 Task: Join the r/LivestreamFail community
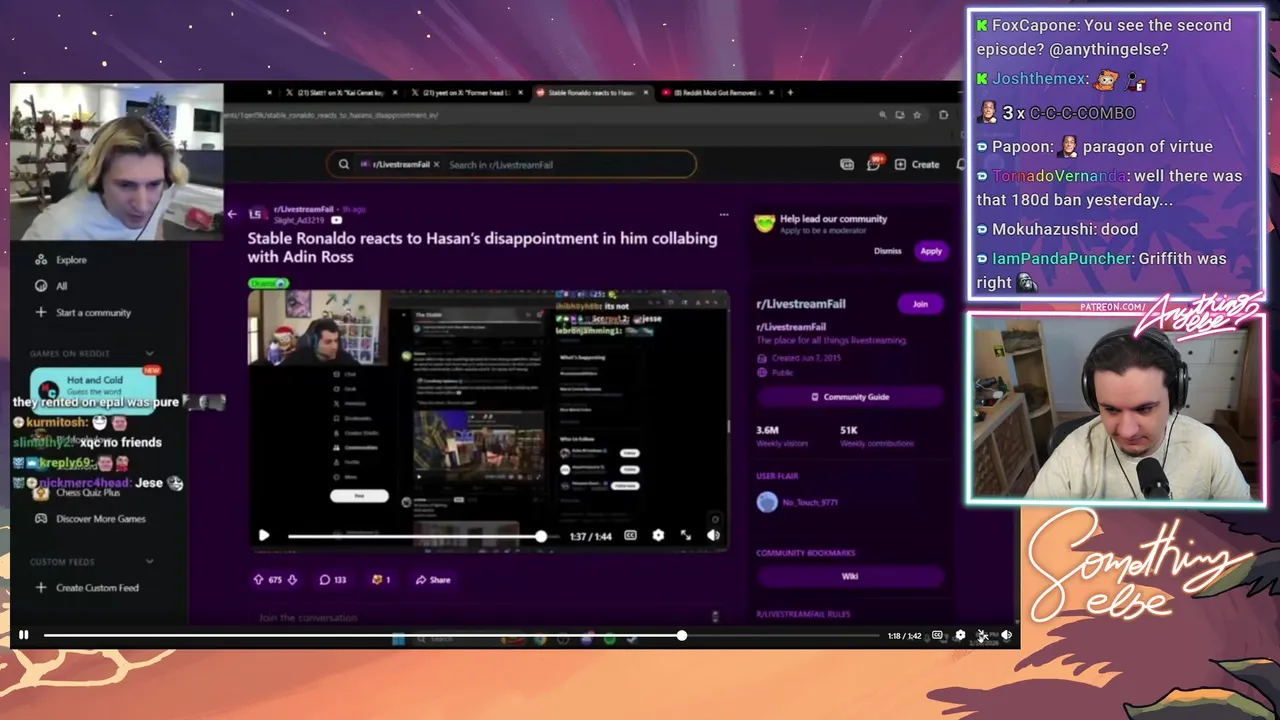click(920, 304)
